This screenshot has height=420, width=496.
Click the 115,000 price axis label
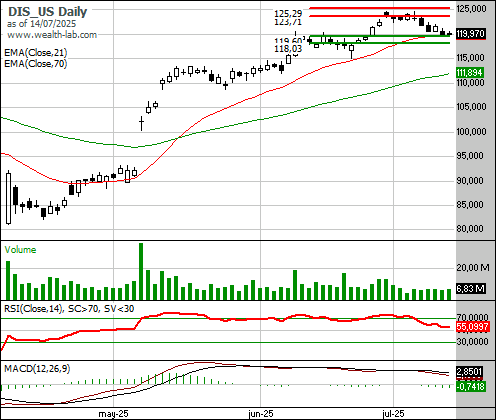[x=470, y=58]
